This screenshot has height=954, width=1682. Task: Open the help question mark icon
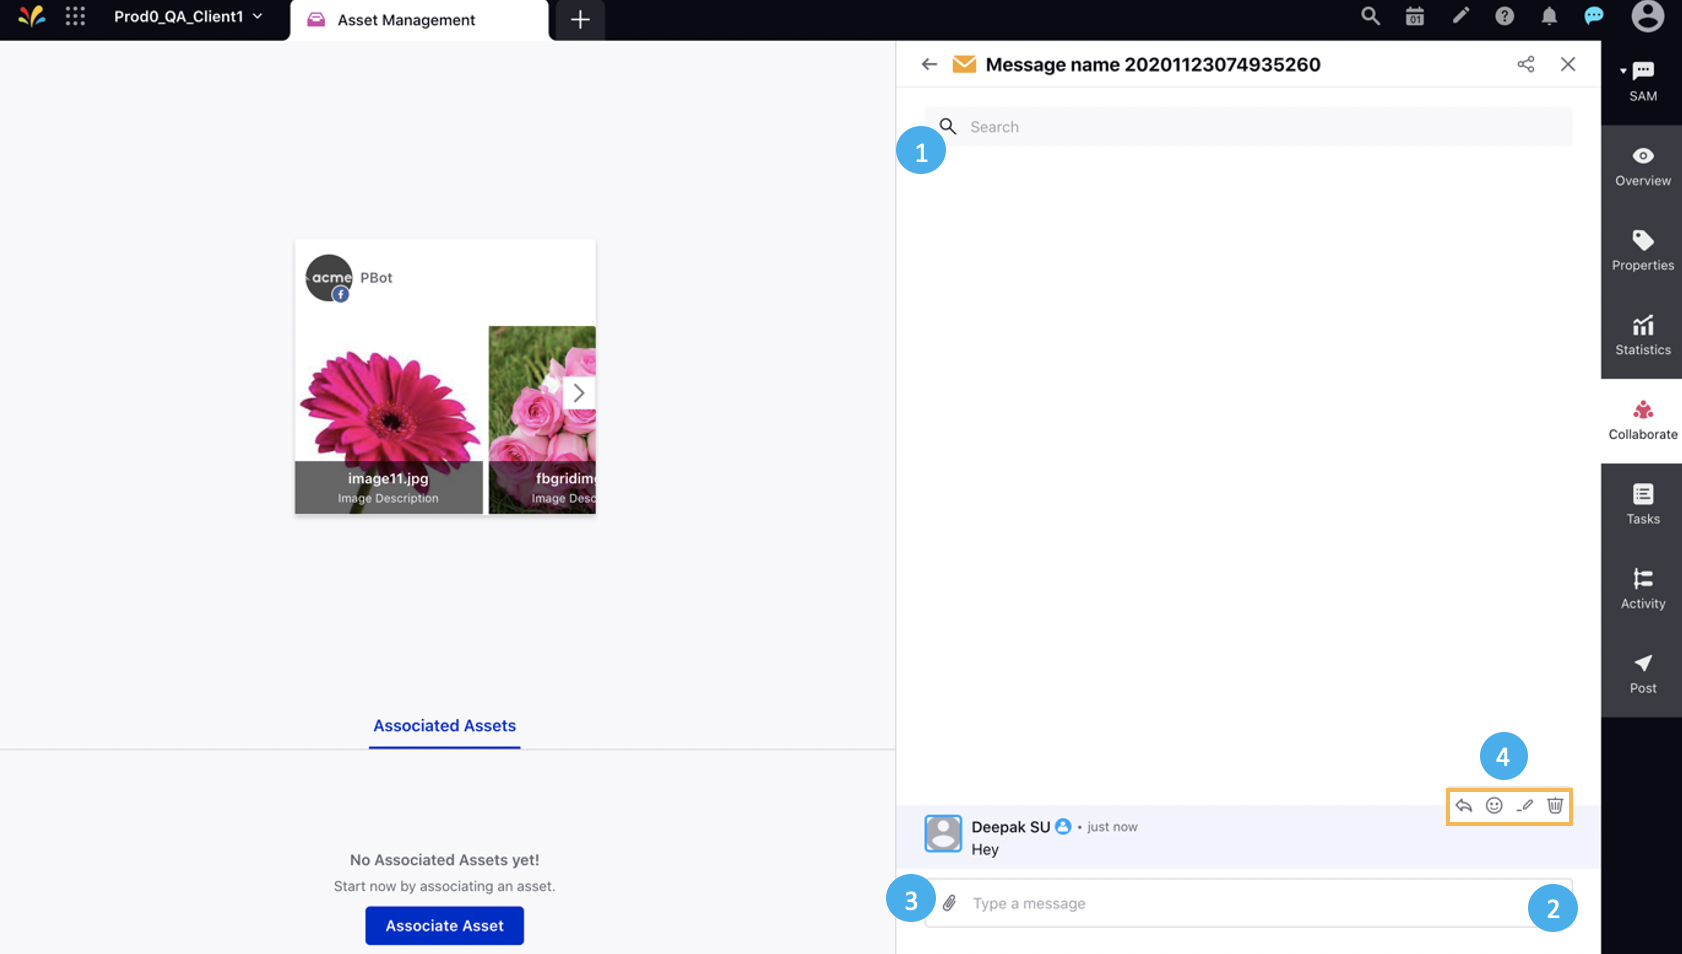click(x=1504, y=16)
